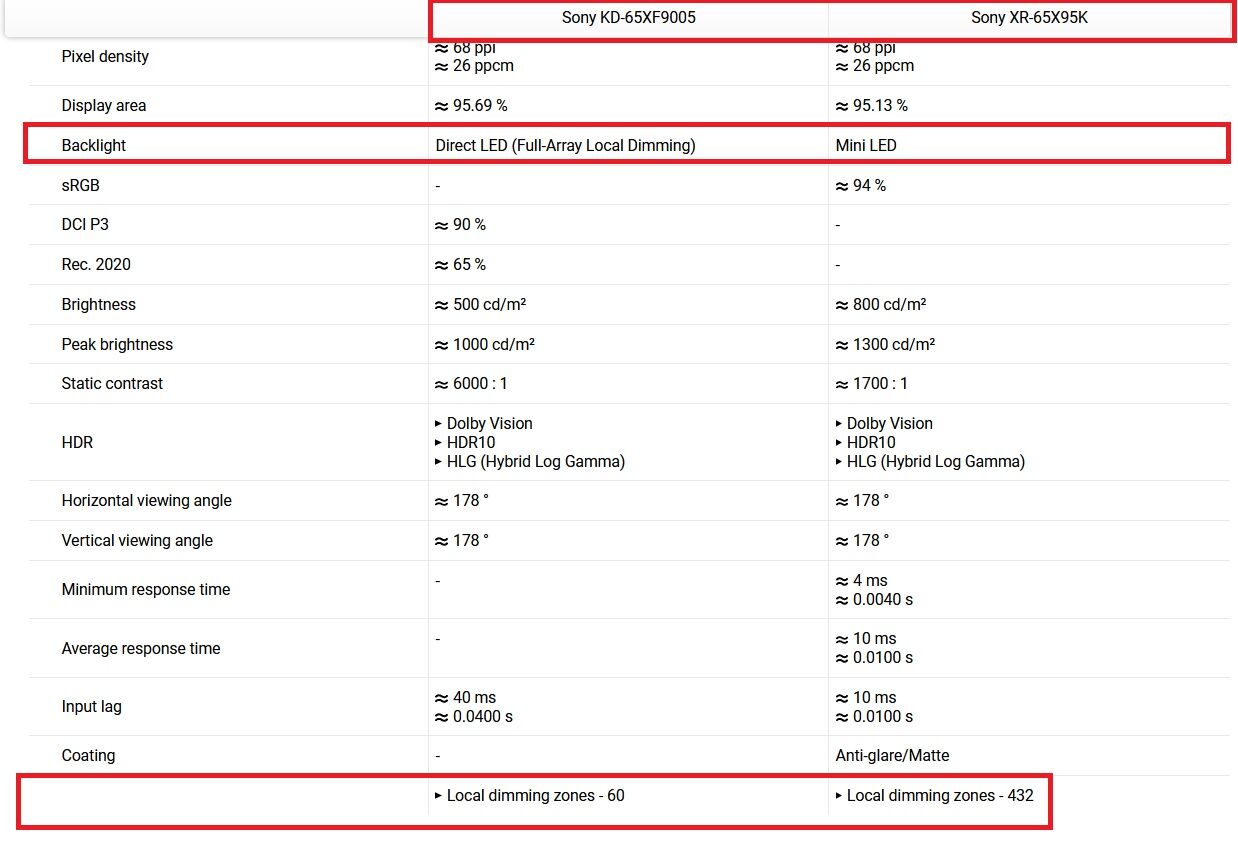Select the Pixel density row label
The height and width of the screenshot is (846, 1238).
click(105, 56)
